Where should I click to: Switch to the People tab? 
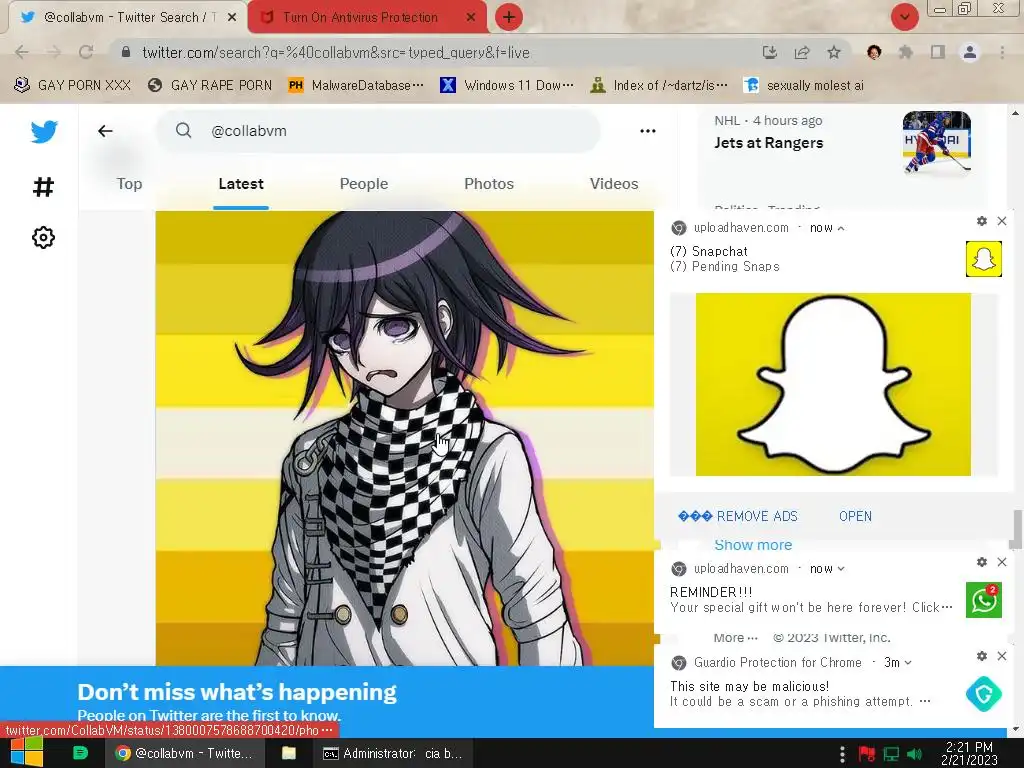(364, 184)
